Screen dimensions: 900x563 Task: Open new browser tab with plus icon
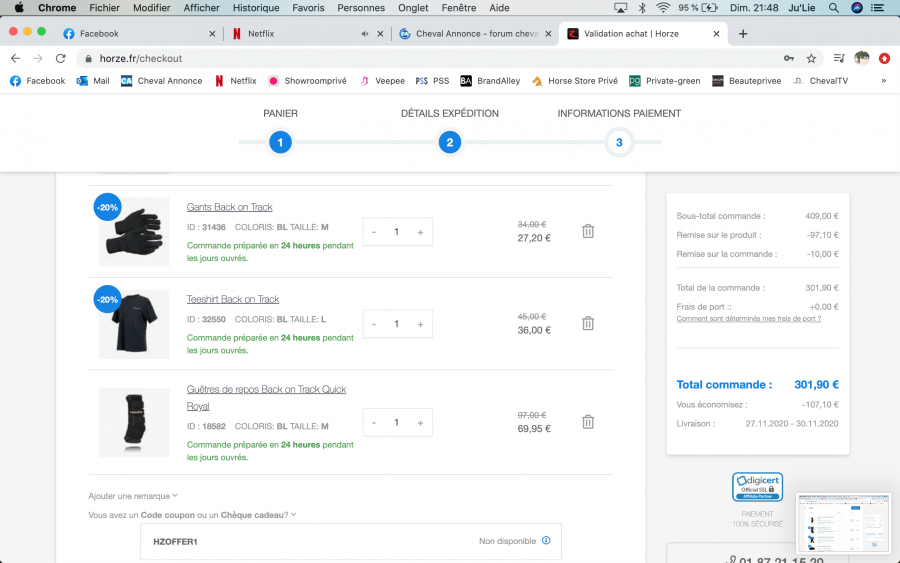(743, 33)
